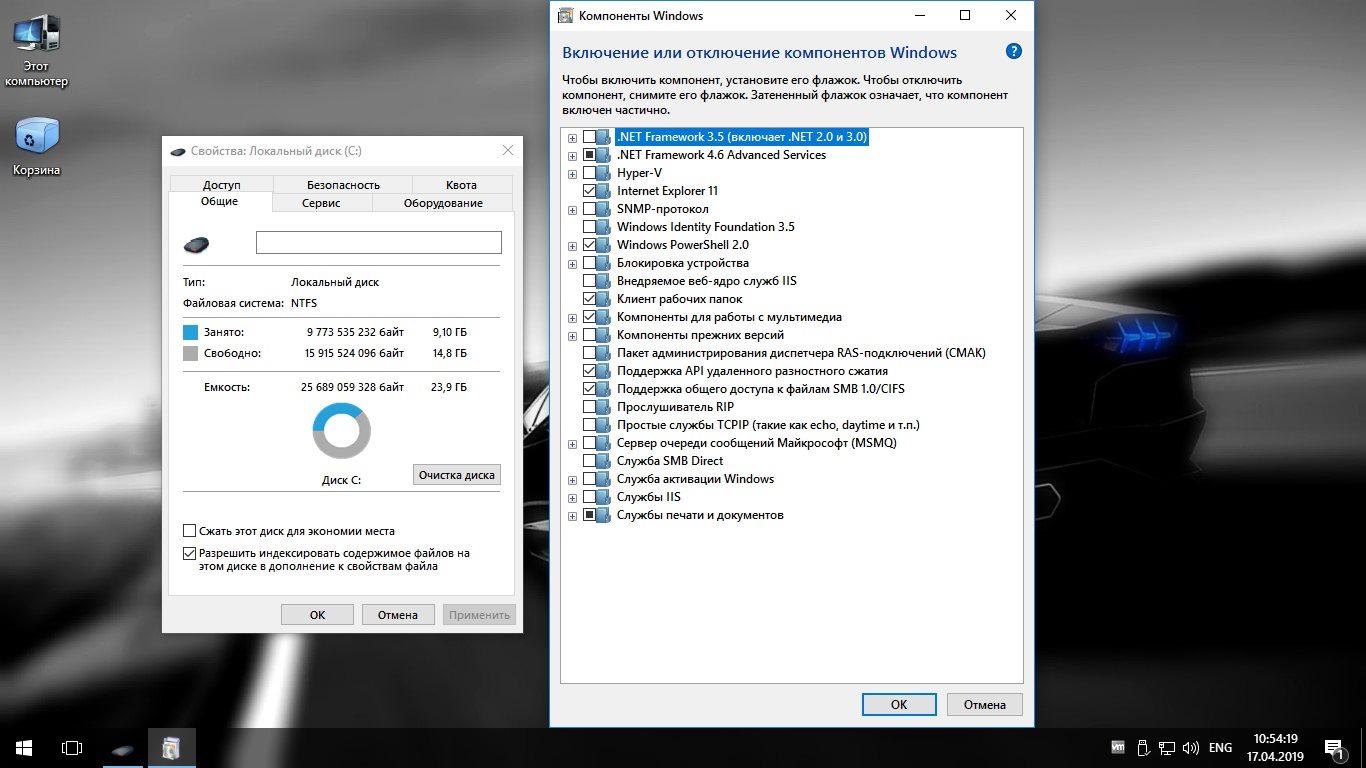
Task: Enable the Hyper-V component checkbox
Action: (589, 173)
